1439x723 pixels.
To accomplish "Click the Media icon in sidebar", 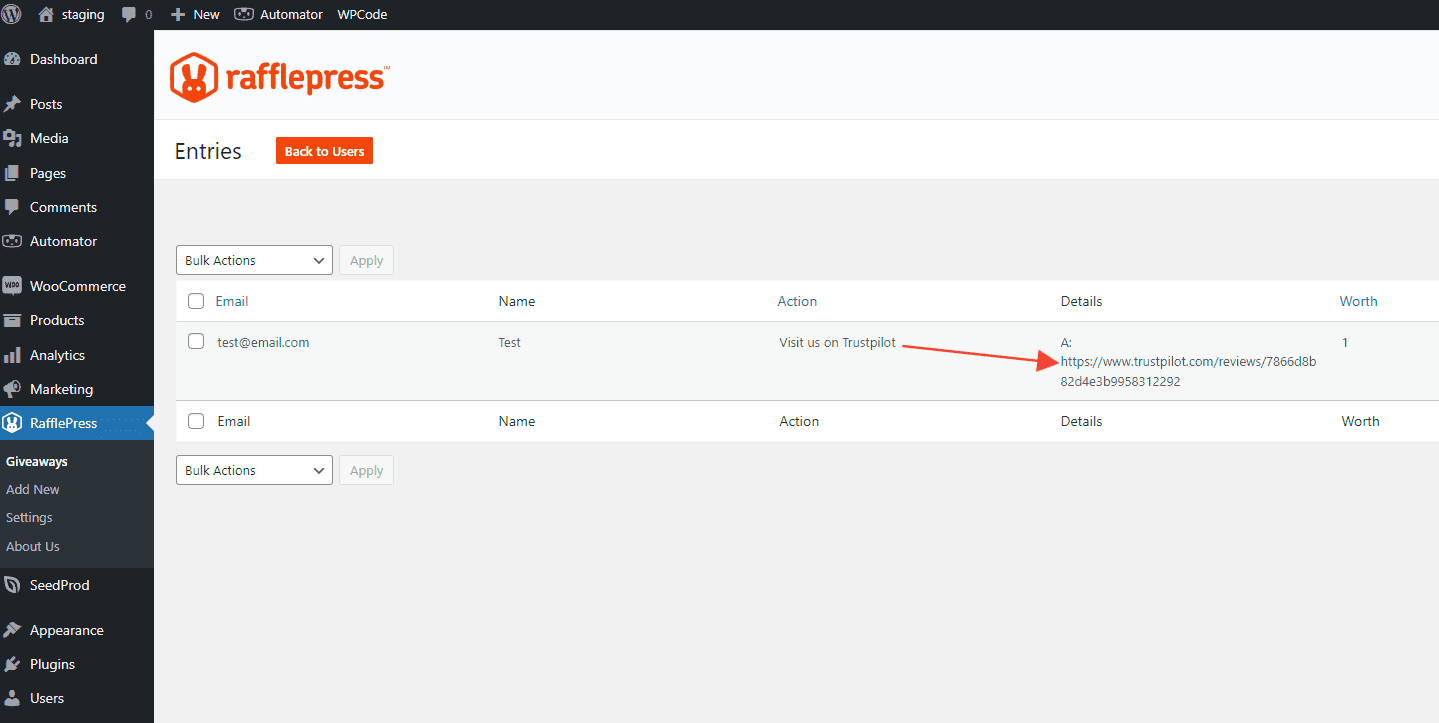I will pyautogui.click(x=13, y=138).
